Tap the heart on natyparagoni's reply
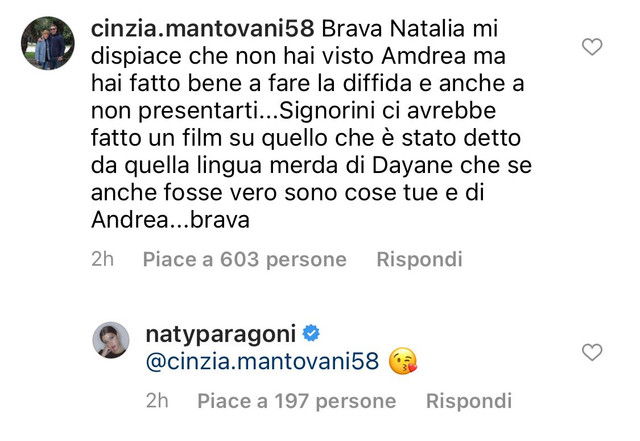Viewport: 640px width, 441px height. click(592, 352)
